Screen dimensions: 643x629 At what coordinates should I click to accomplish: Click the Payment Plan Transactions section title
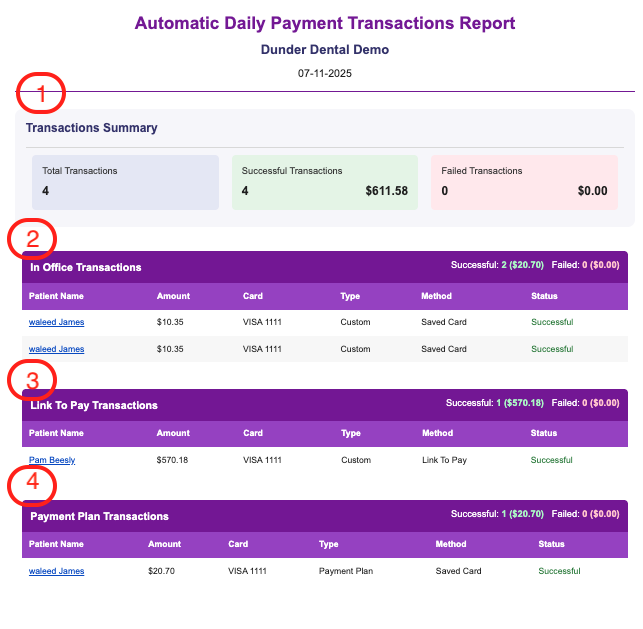(x=99, y=516)
